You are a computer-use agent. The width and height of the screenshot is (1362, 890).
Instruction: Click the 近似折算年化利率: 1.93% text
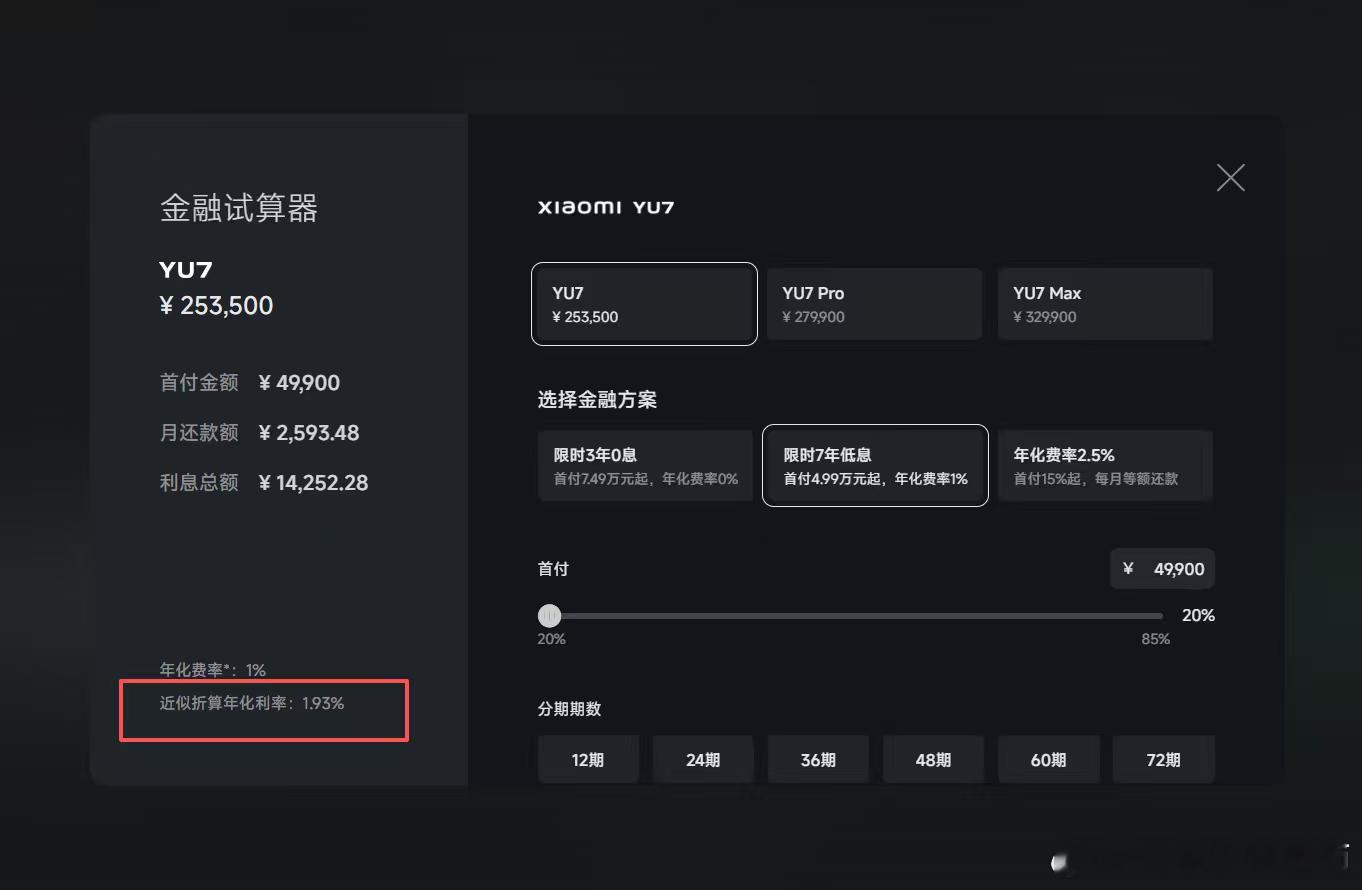point(252,703)
